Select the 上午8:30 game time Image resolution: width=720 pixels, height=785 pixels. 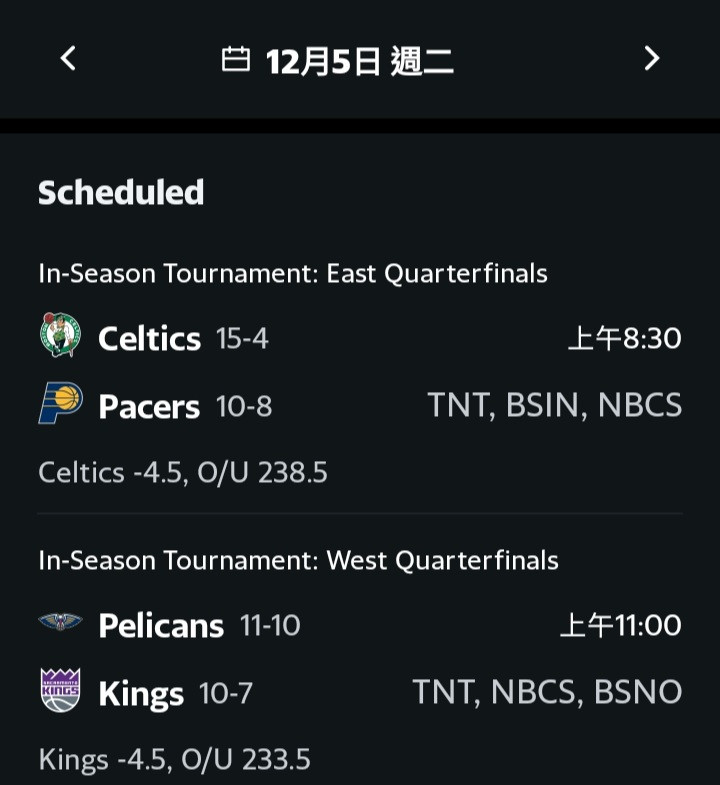point(625,338)
